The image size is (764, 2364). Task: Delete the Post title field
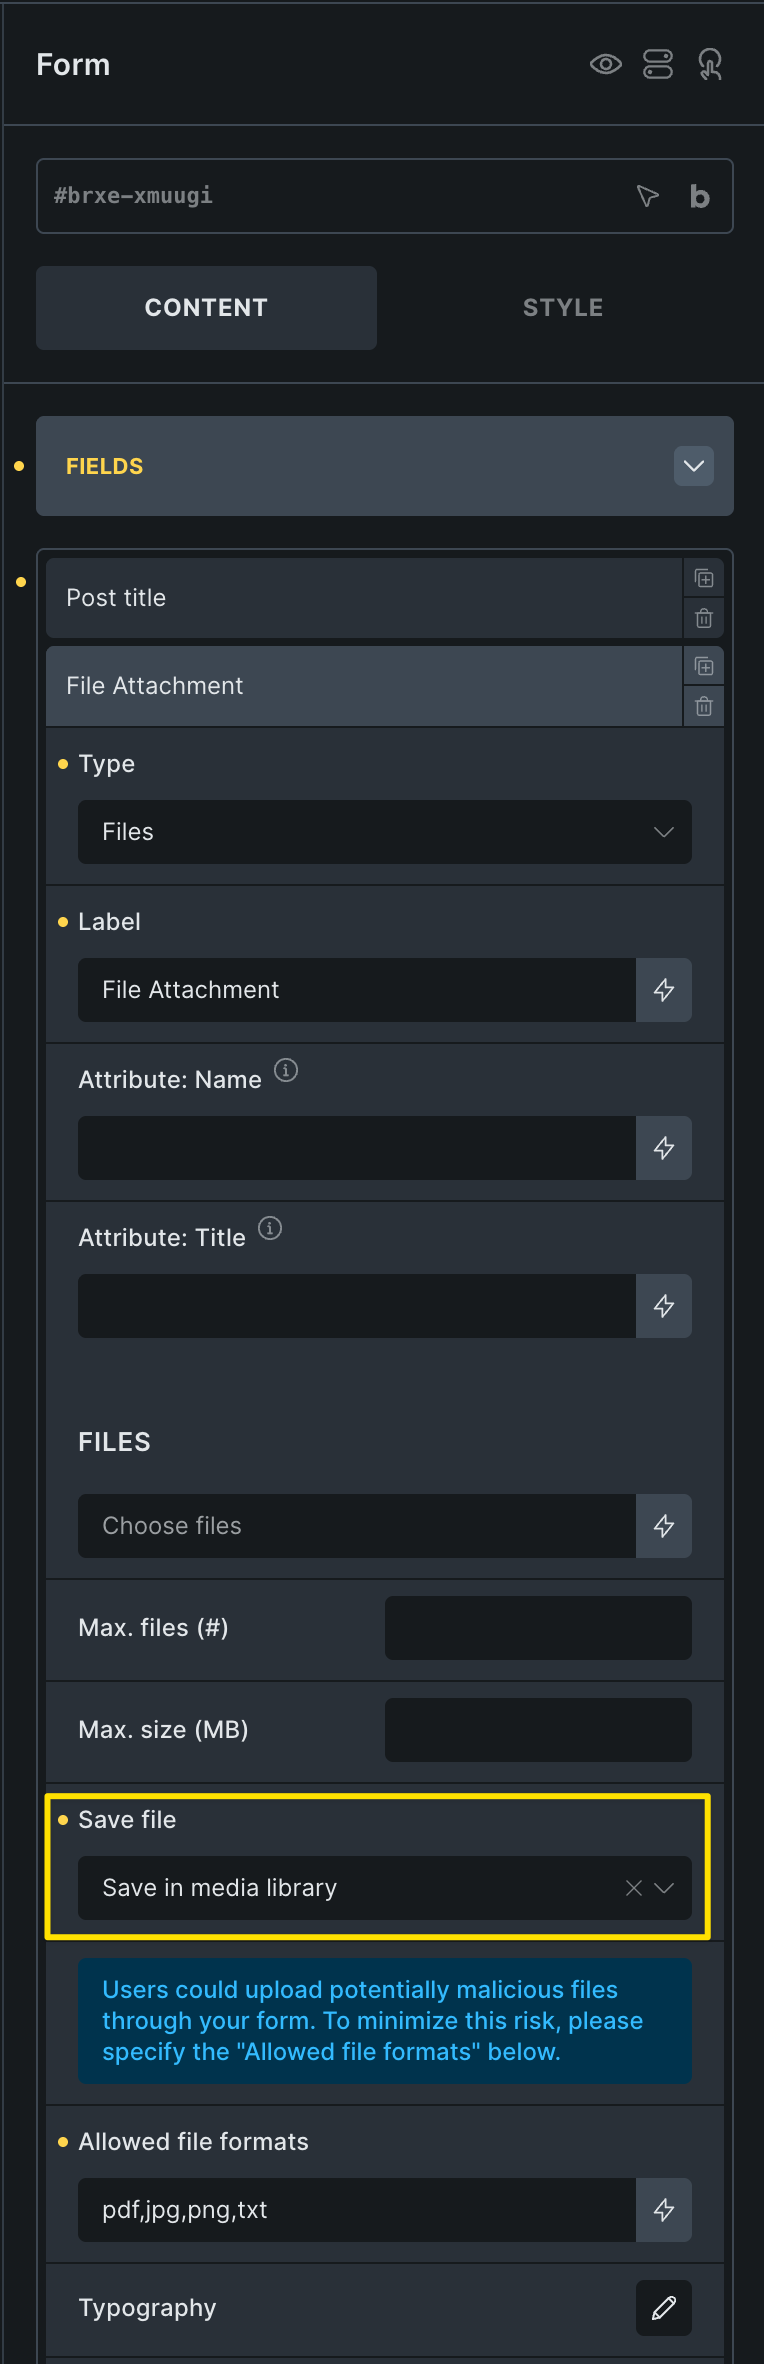click(704, 618)
